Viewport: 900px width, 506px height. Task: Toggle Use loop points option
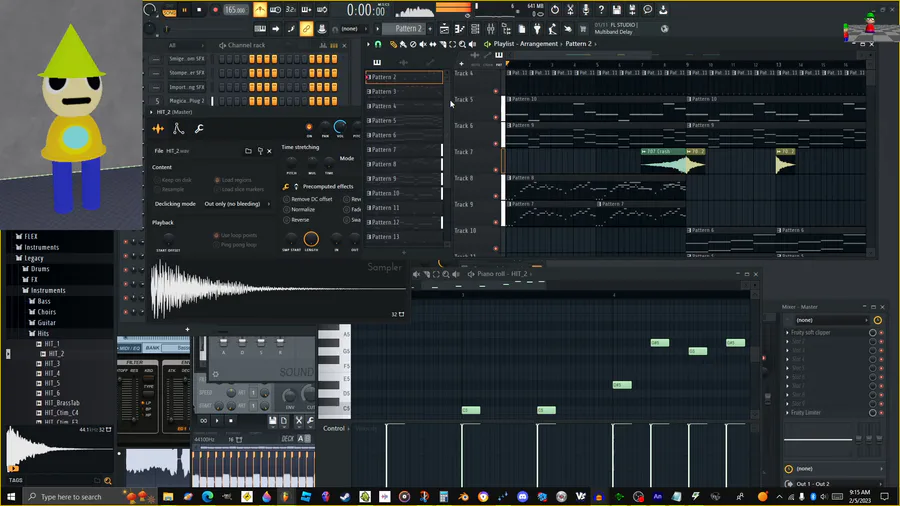pyautogui.click(x=235, y=235)
